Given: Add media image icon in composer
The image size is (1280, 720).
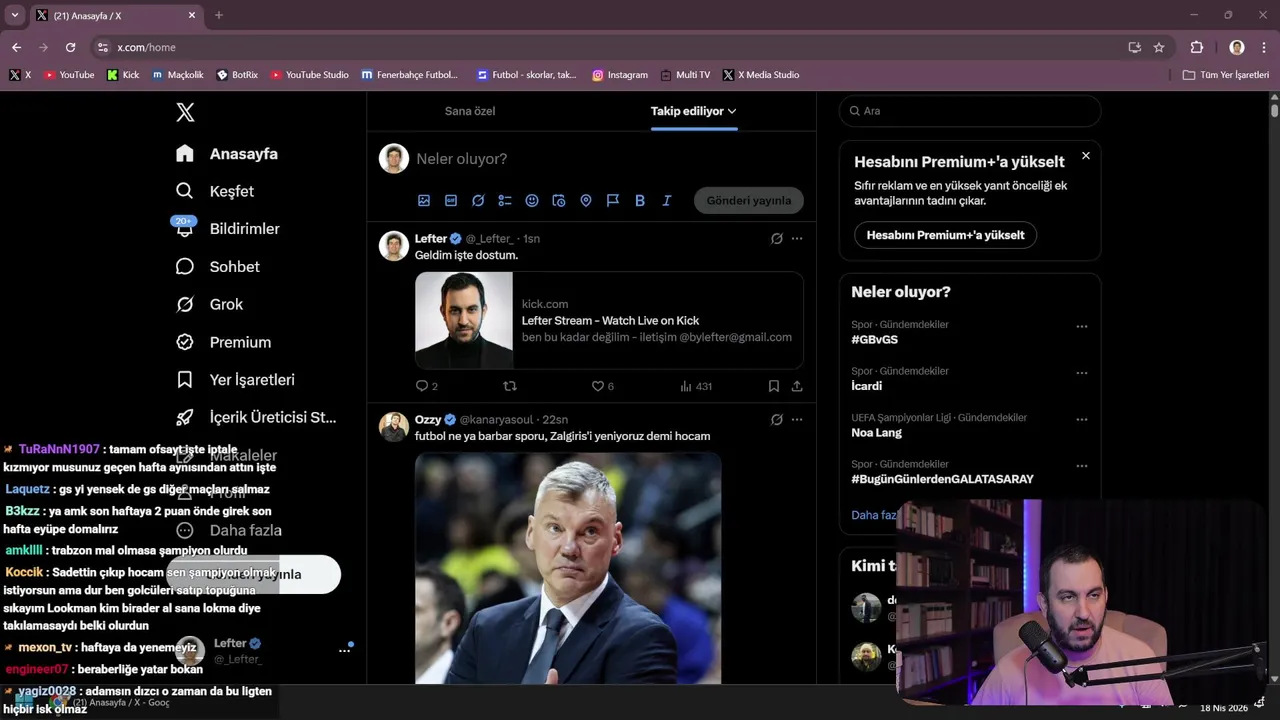Looking at the screenshot, I should [x=424, y=201].
